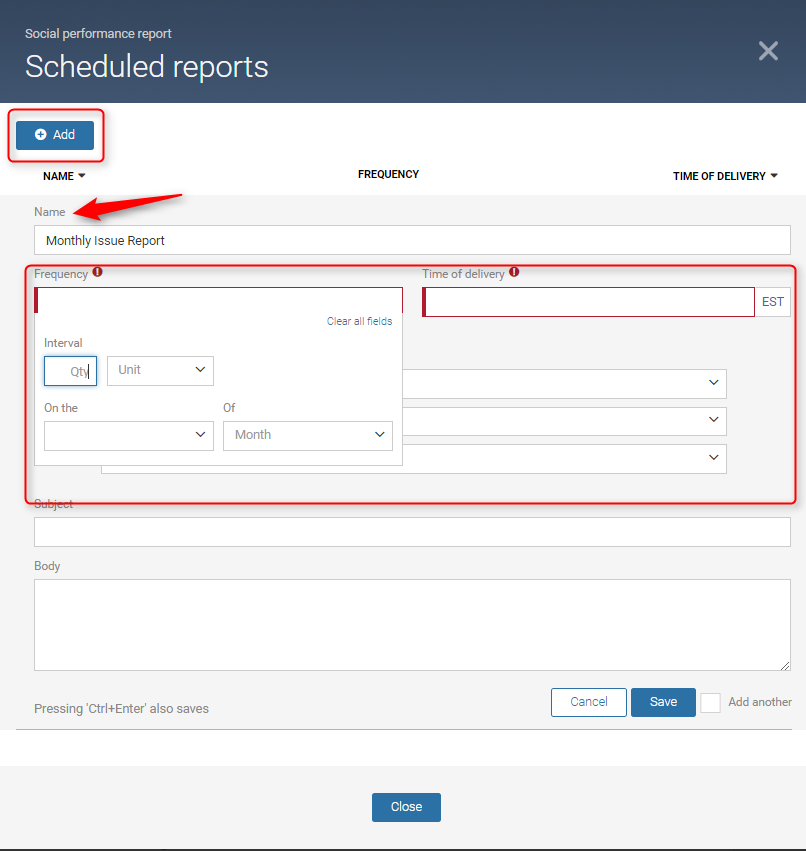The height and width of the screenshot is (851, 806).
Task: Click the 'Pressing Ctrl+Enter also saves' hint
Action: pos(122,709)
